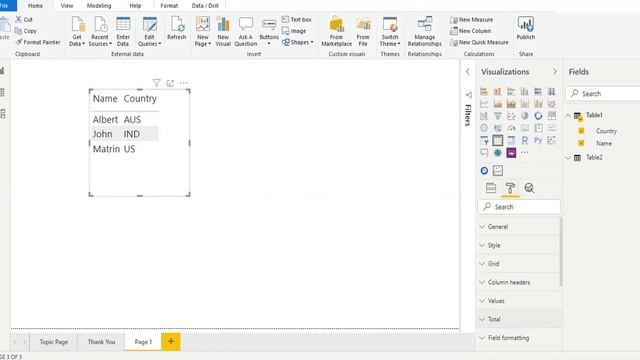Open From Marketplace custom visuals
This screenshot has height=360, width=640.
[336, 31]
